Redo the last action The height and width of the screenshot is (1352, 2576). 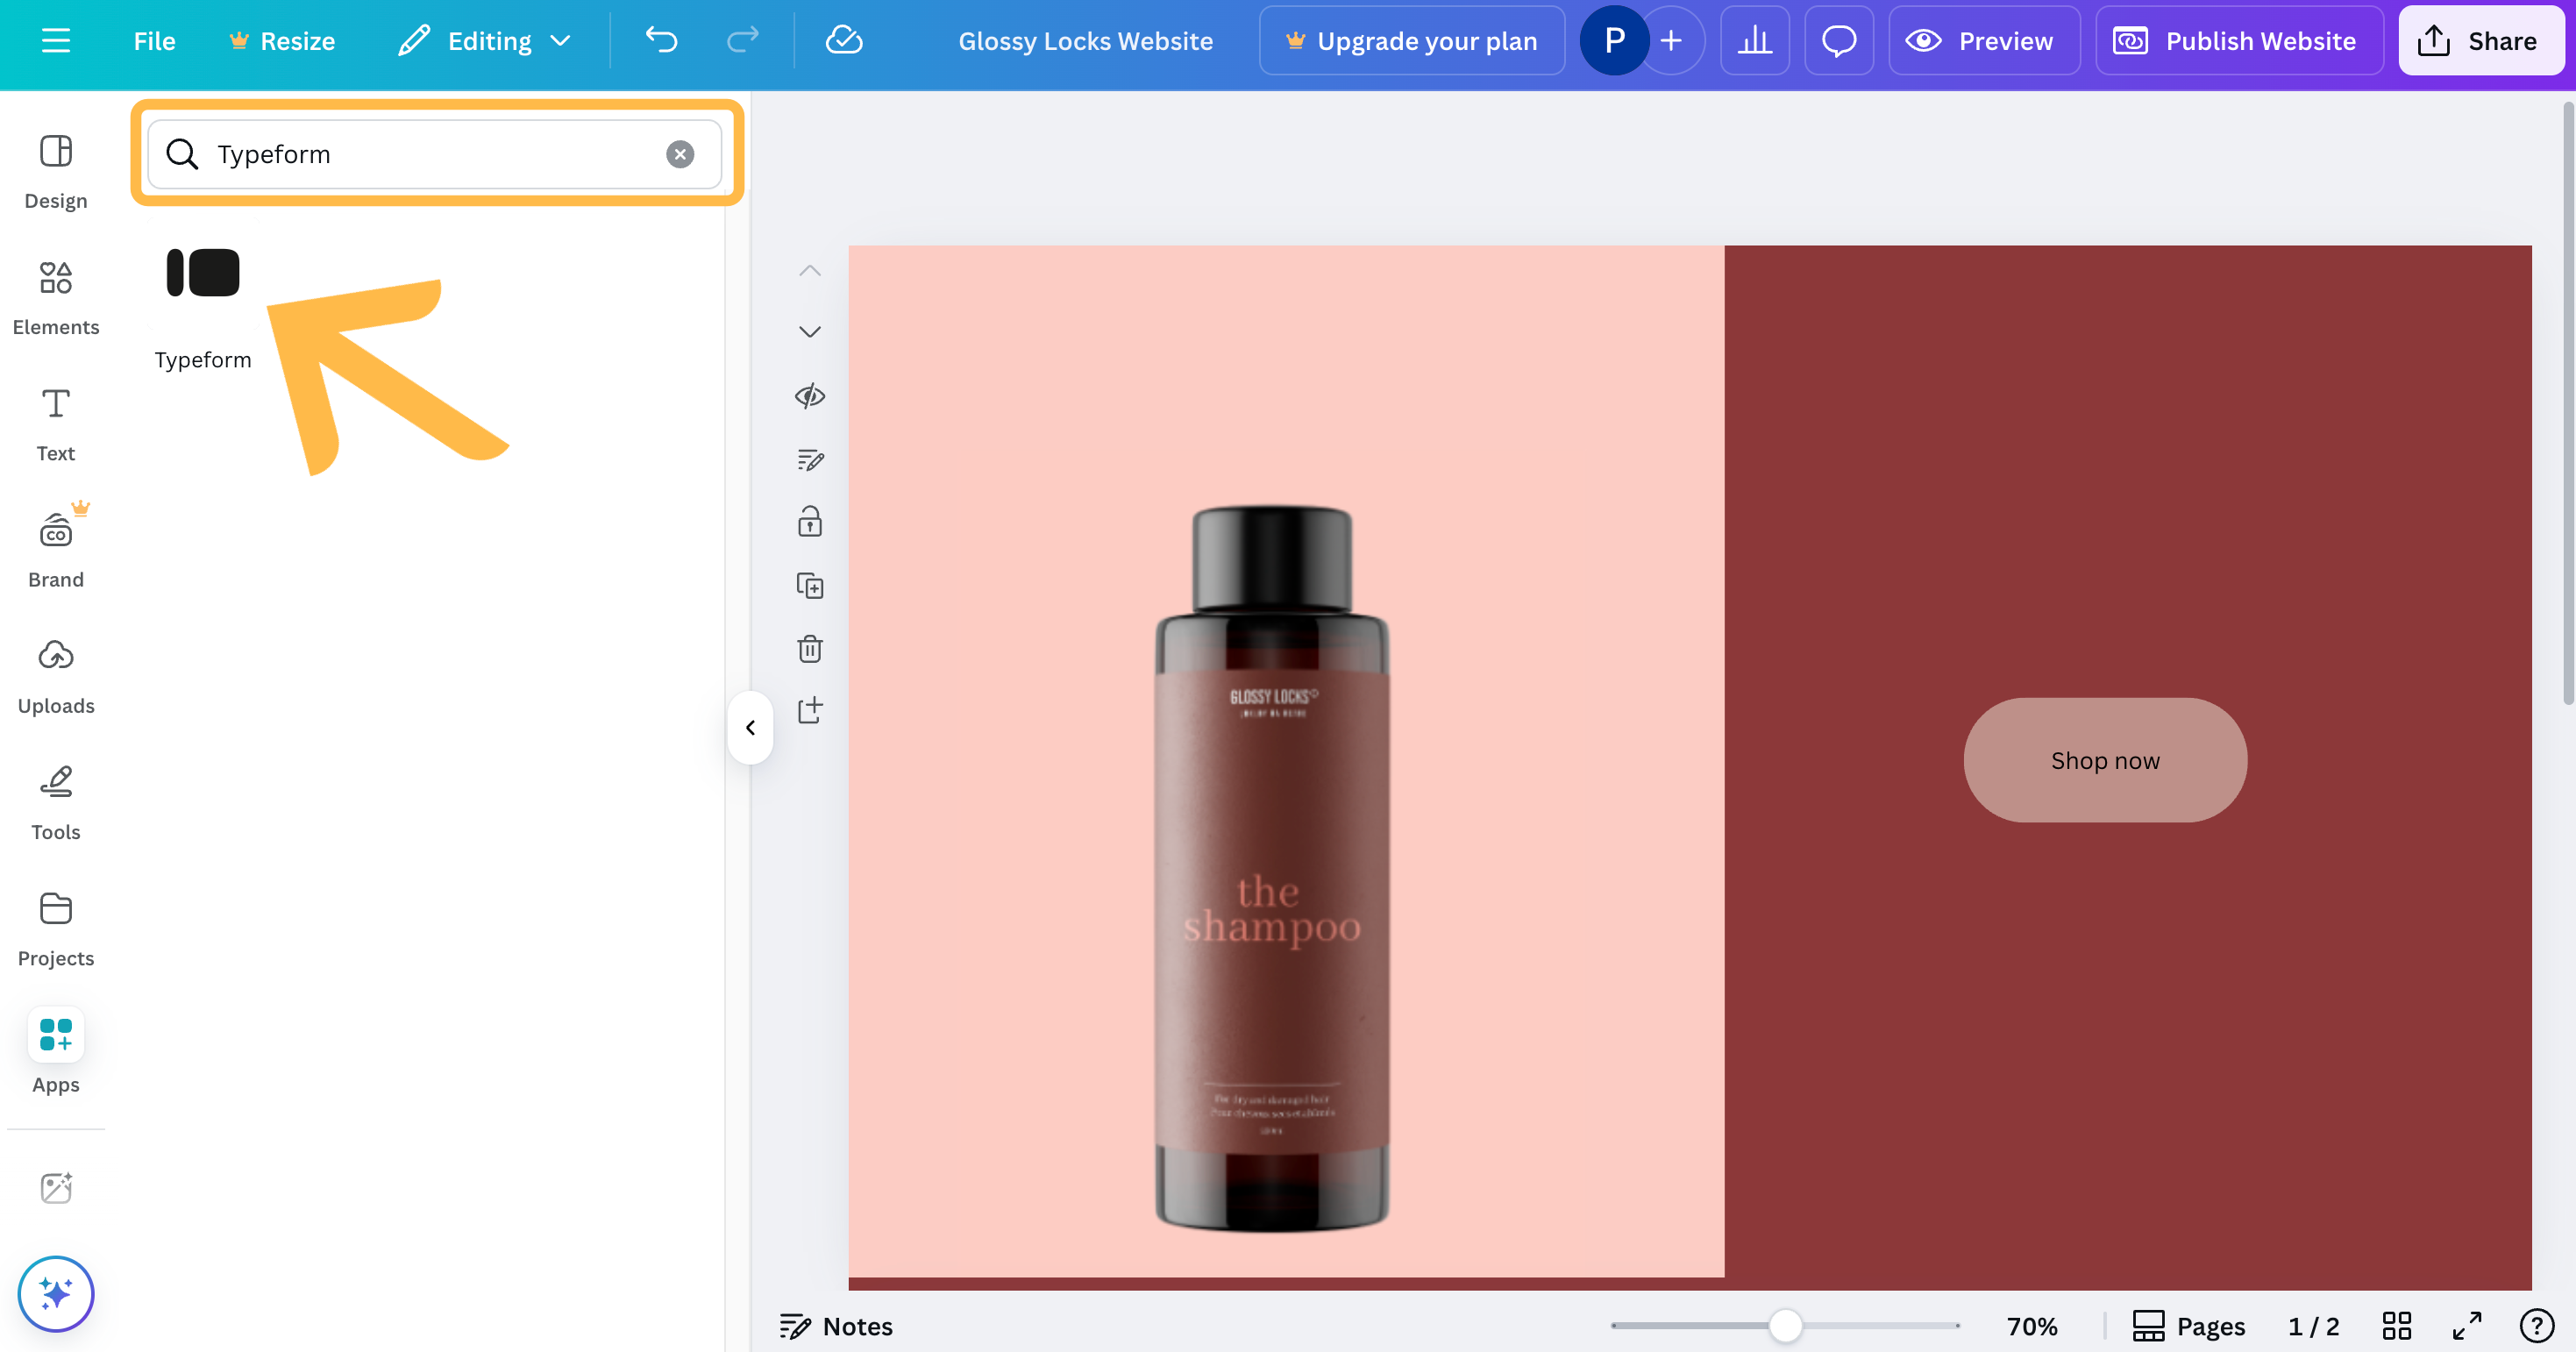coord(742,40)
